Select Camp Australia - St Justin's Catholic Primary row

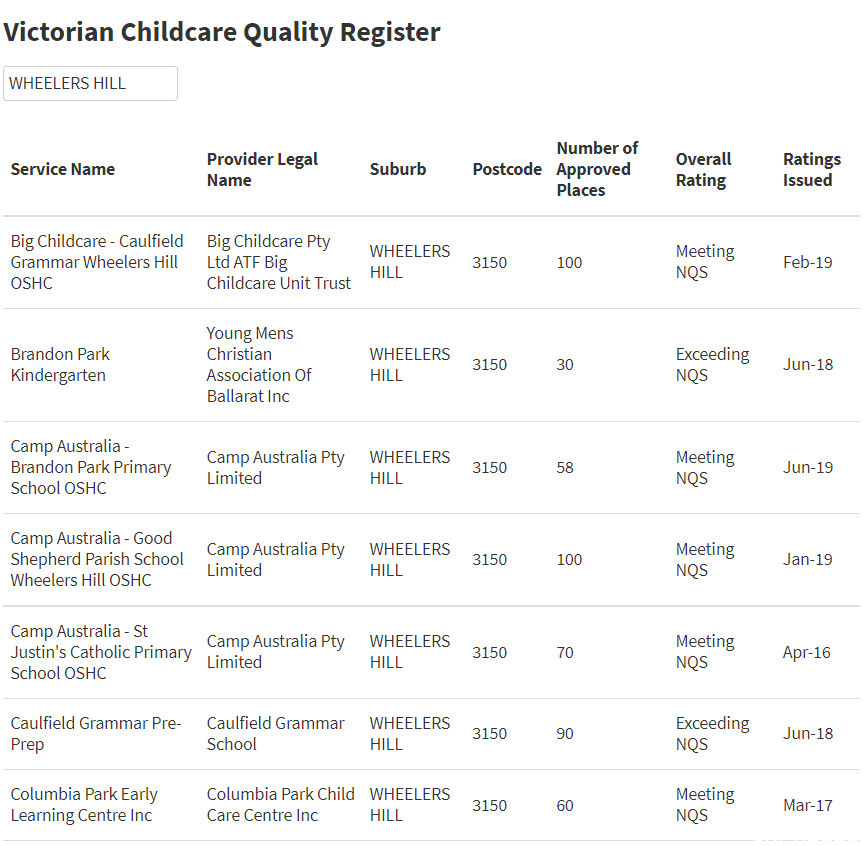point(432,652)
